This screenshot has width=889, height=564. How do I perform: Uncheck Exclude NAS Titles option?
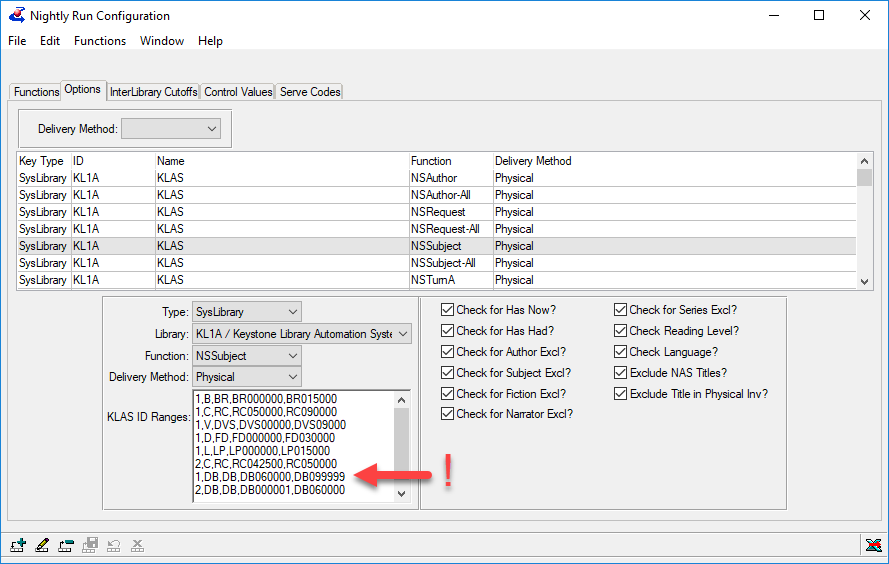coord(621,373)
